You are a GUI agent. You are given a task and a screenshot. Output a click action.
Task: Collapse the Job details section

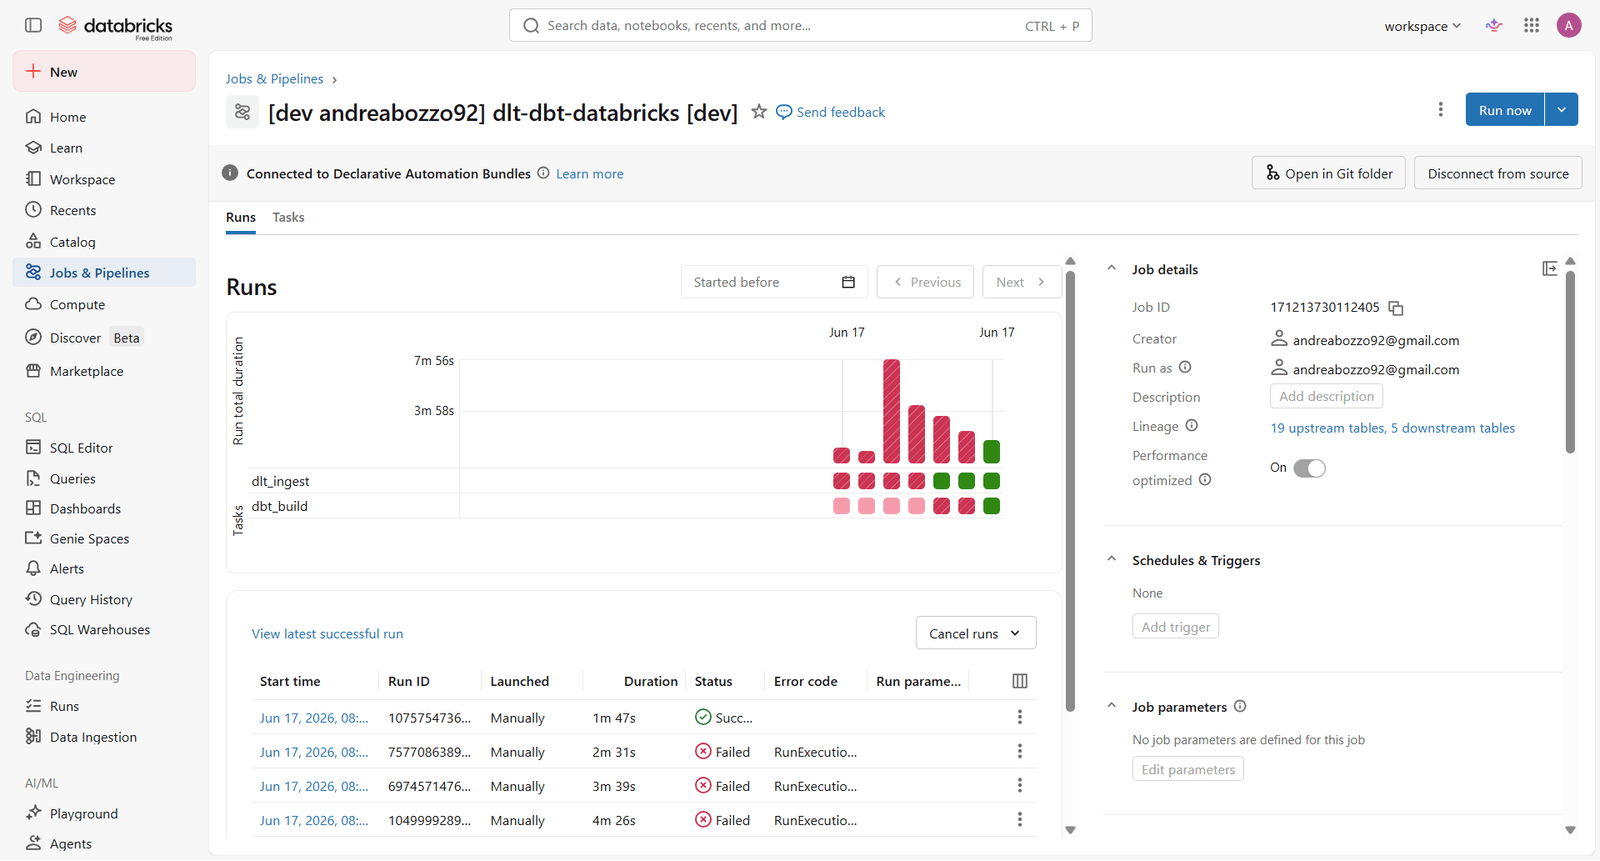(x=1111, y=268)
